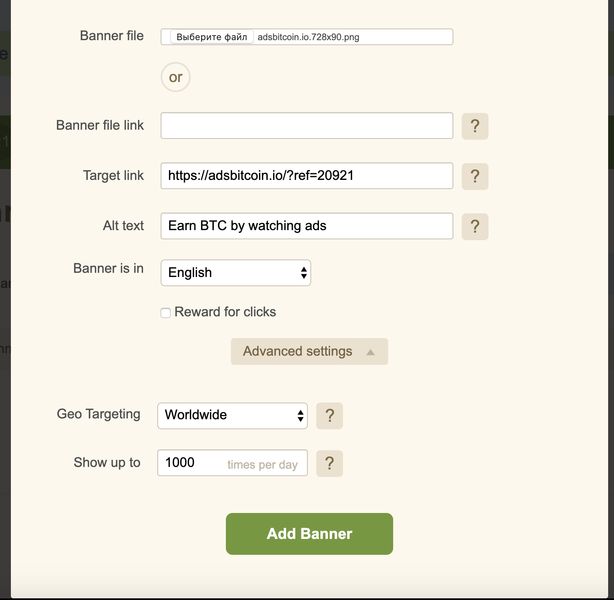Screen dimensions: 614x600
Task: Enable the Reward for clicks checkbox
Action: [166, 313]
